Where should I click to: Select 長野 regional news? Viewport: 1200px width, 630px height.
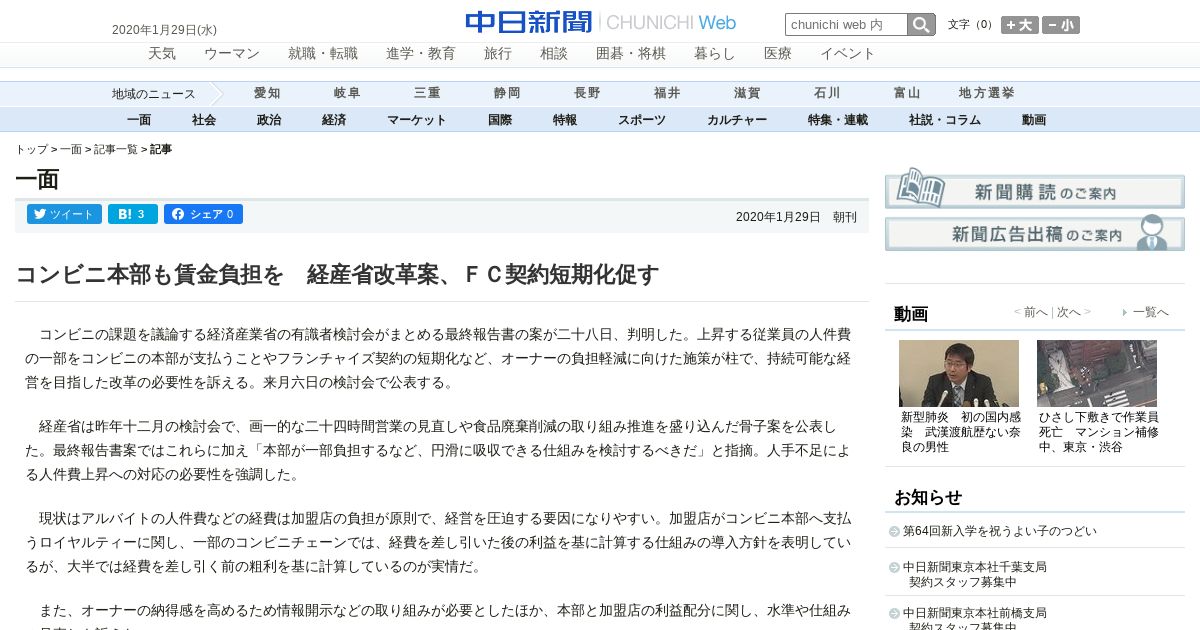[x=587, y=93]
